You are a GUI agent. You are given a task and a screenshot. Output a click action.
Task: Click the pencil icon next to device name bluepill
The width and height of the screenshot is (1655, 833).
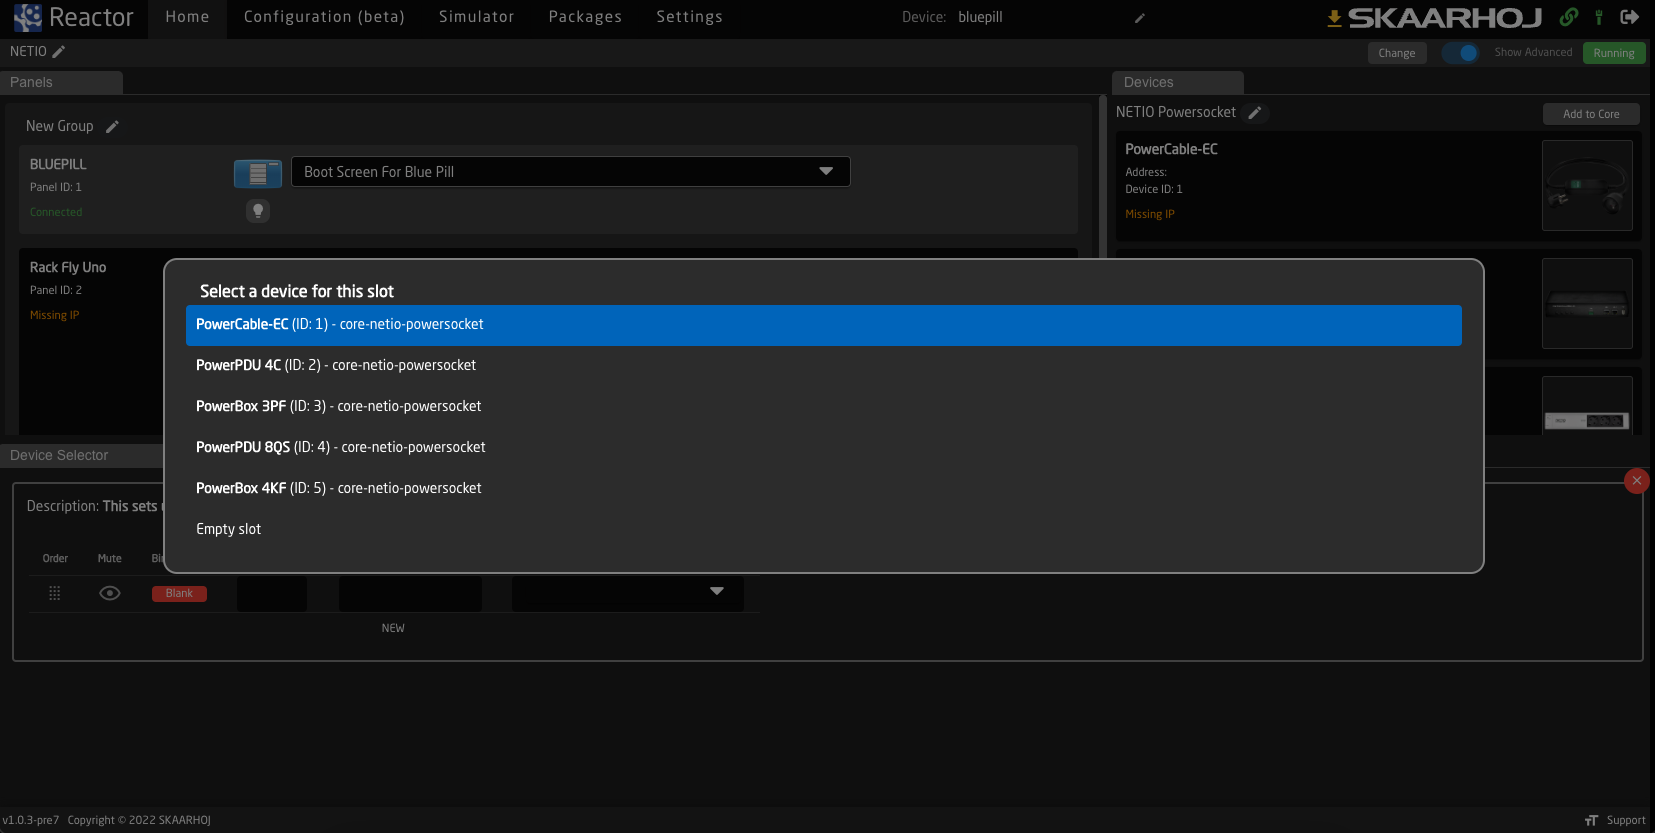point(1139,18)
